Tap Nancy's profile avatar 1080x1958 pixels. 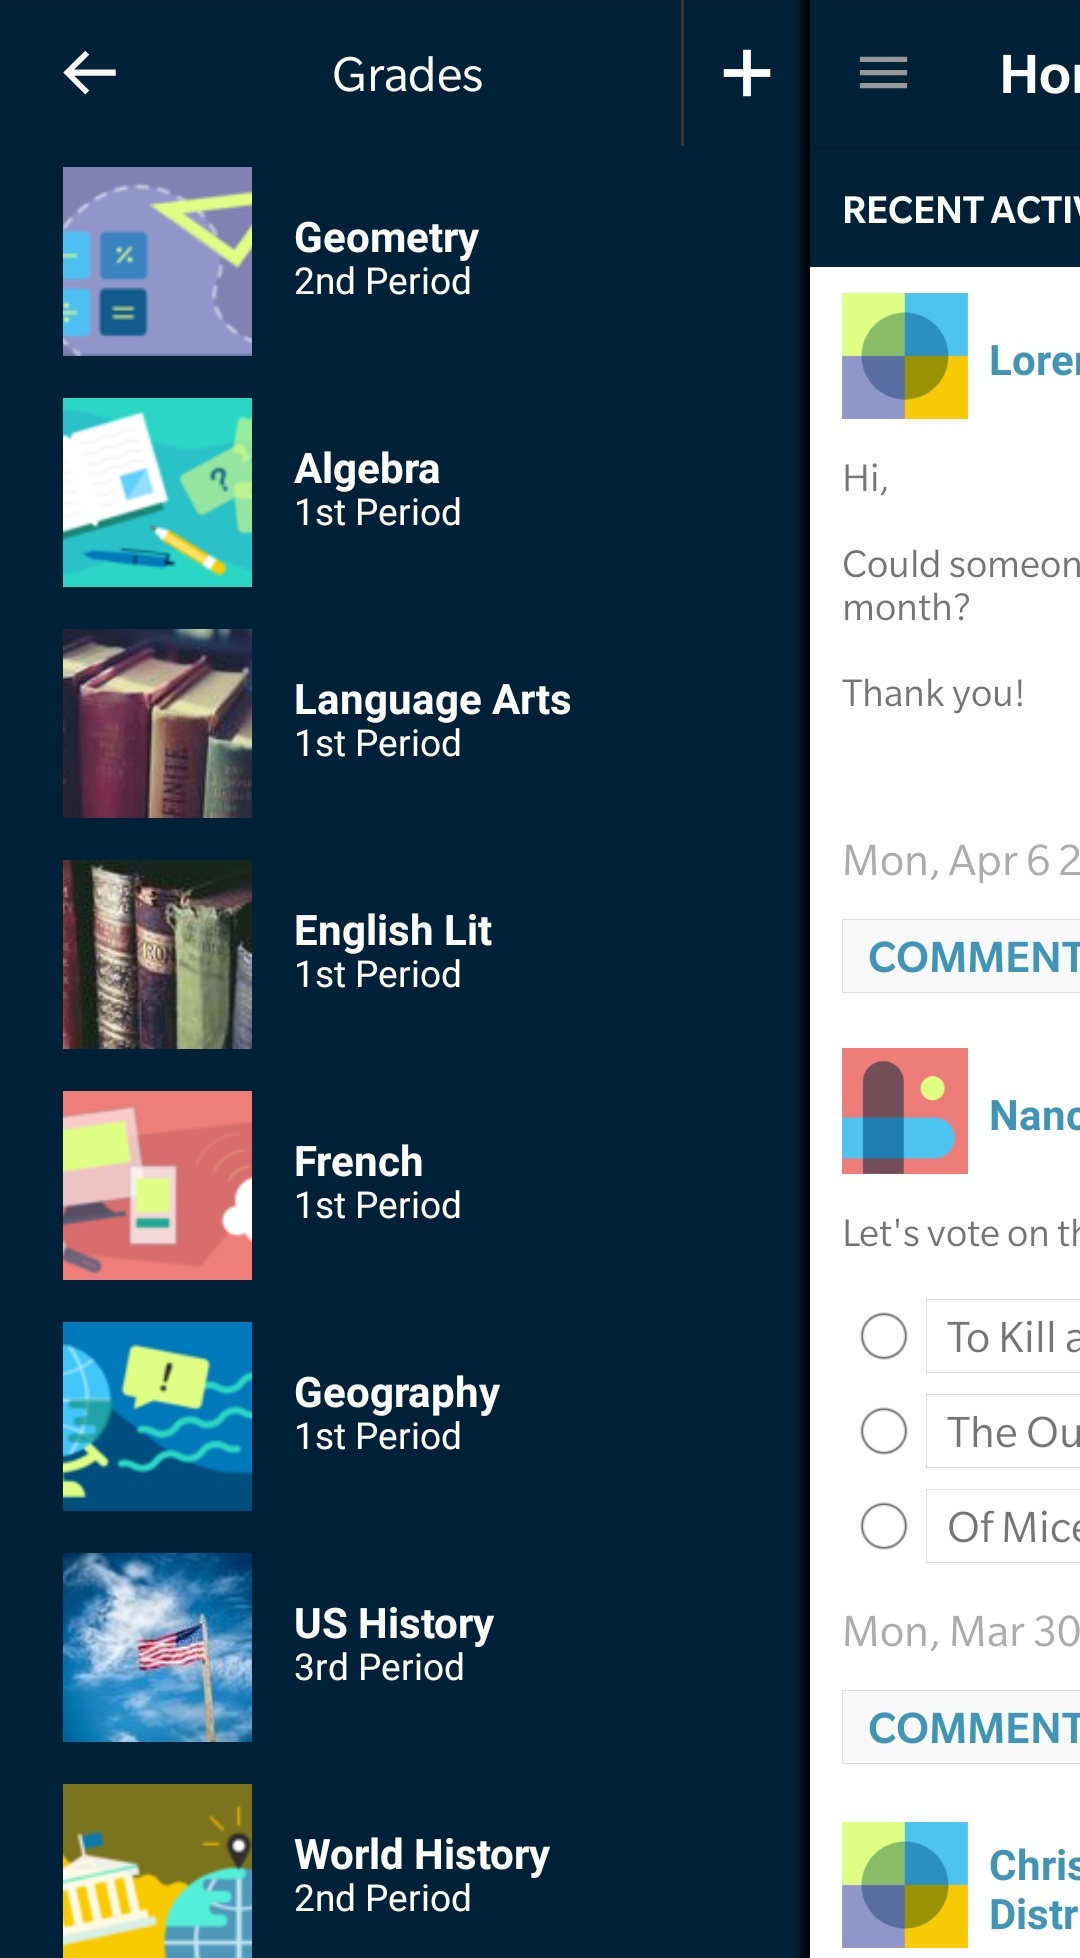point(905,1111)
